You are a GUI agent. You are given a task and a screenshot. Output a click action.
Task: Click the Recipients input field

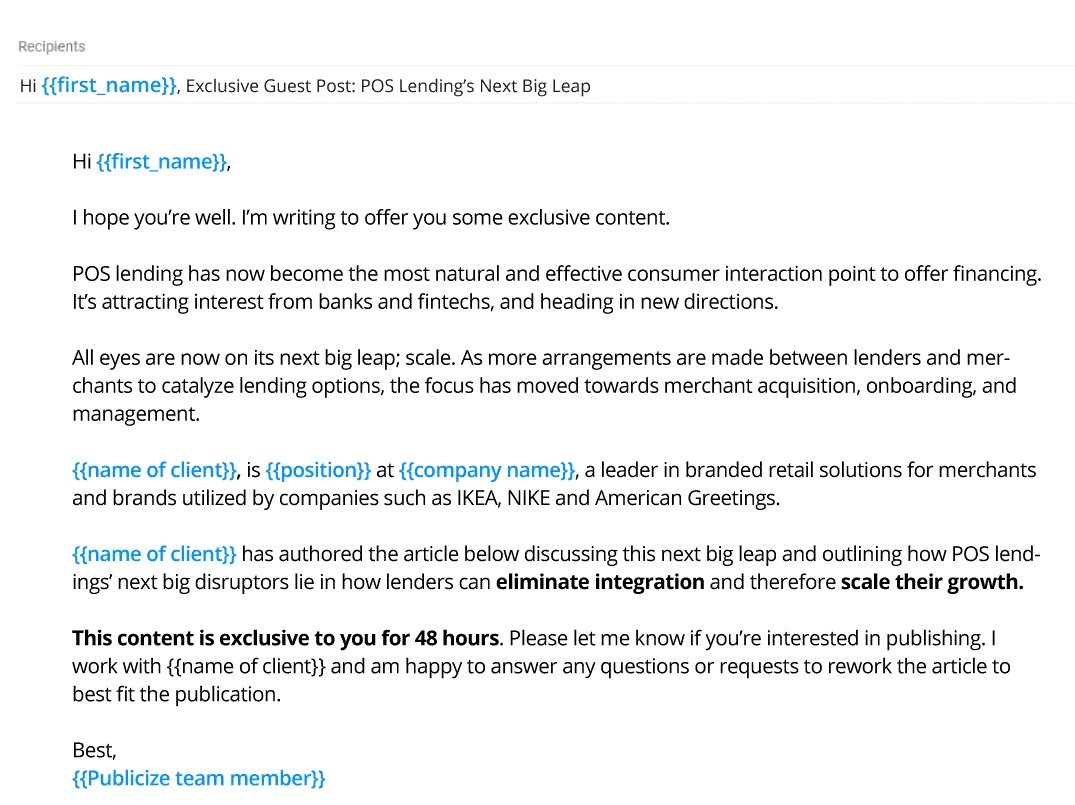pos(540,47)
